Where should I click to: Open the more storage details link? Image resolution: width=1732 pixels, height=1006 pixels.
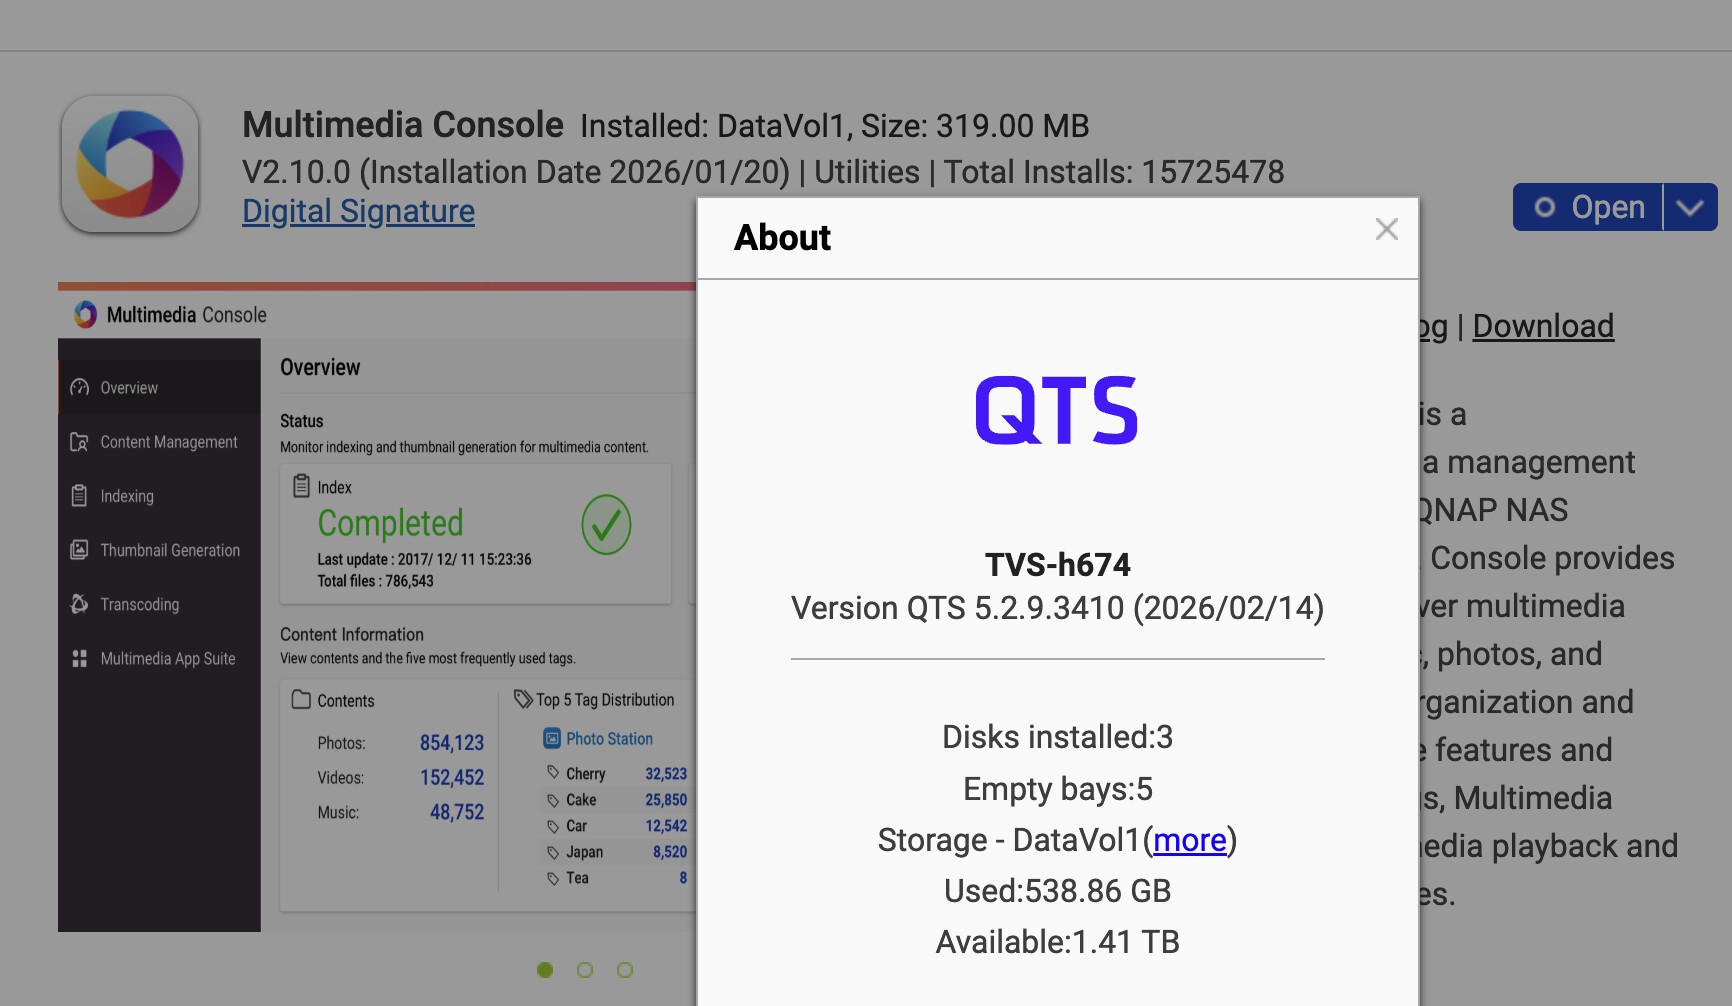coord(1189,840)
